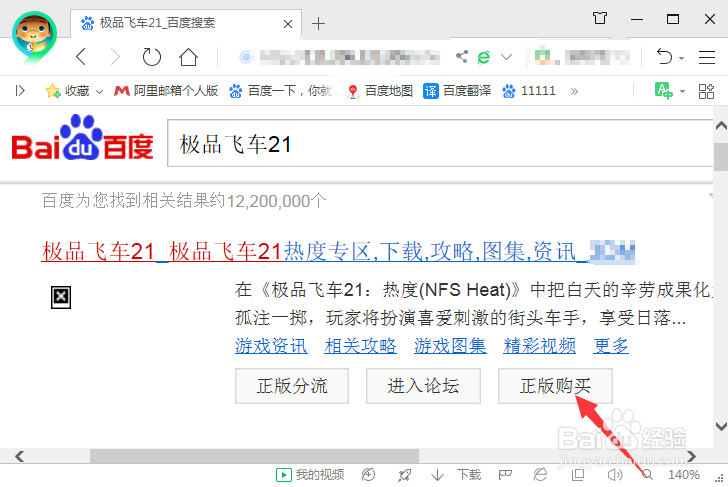728x487 pixels.
Task: Expand the engine mode dropdown arrow
Action: pyautogui.click(x=507, y=57)
